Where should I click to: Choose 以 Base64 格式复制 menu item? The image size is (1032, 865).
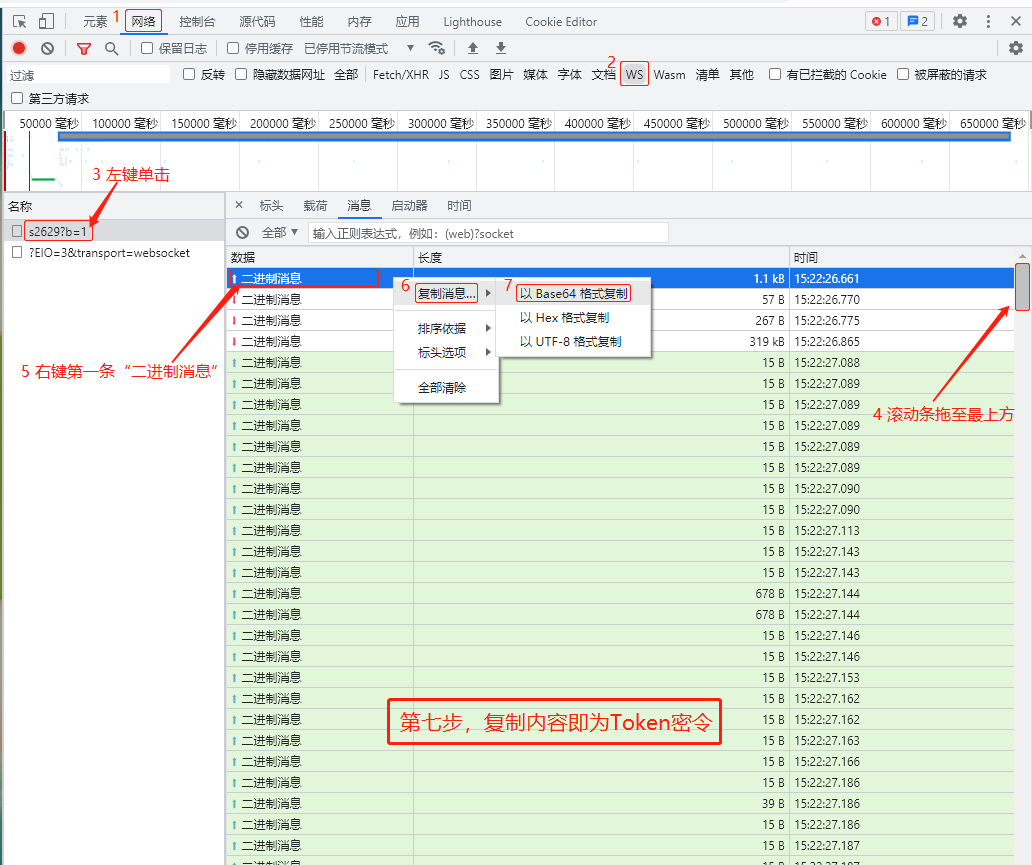pos(574,294)
